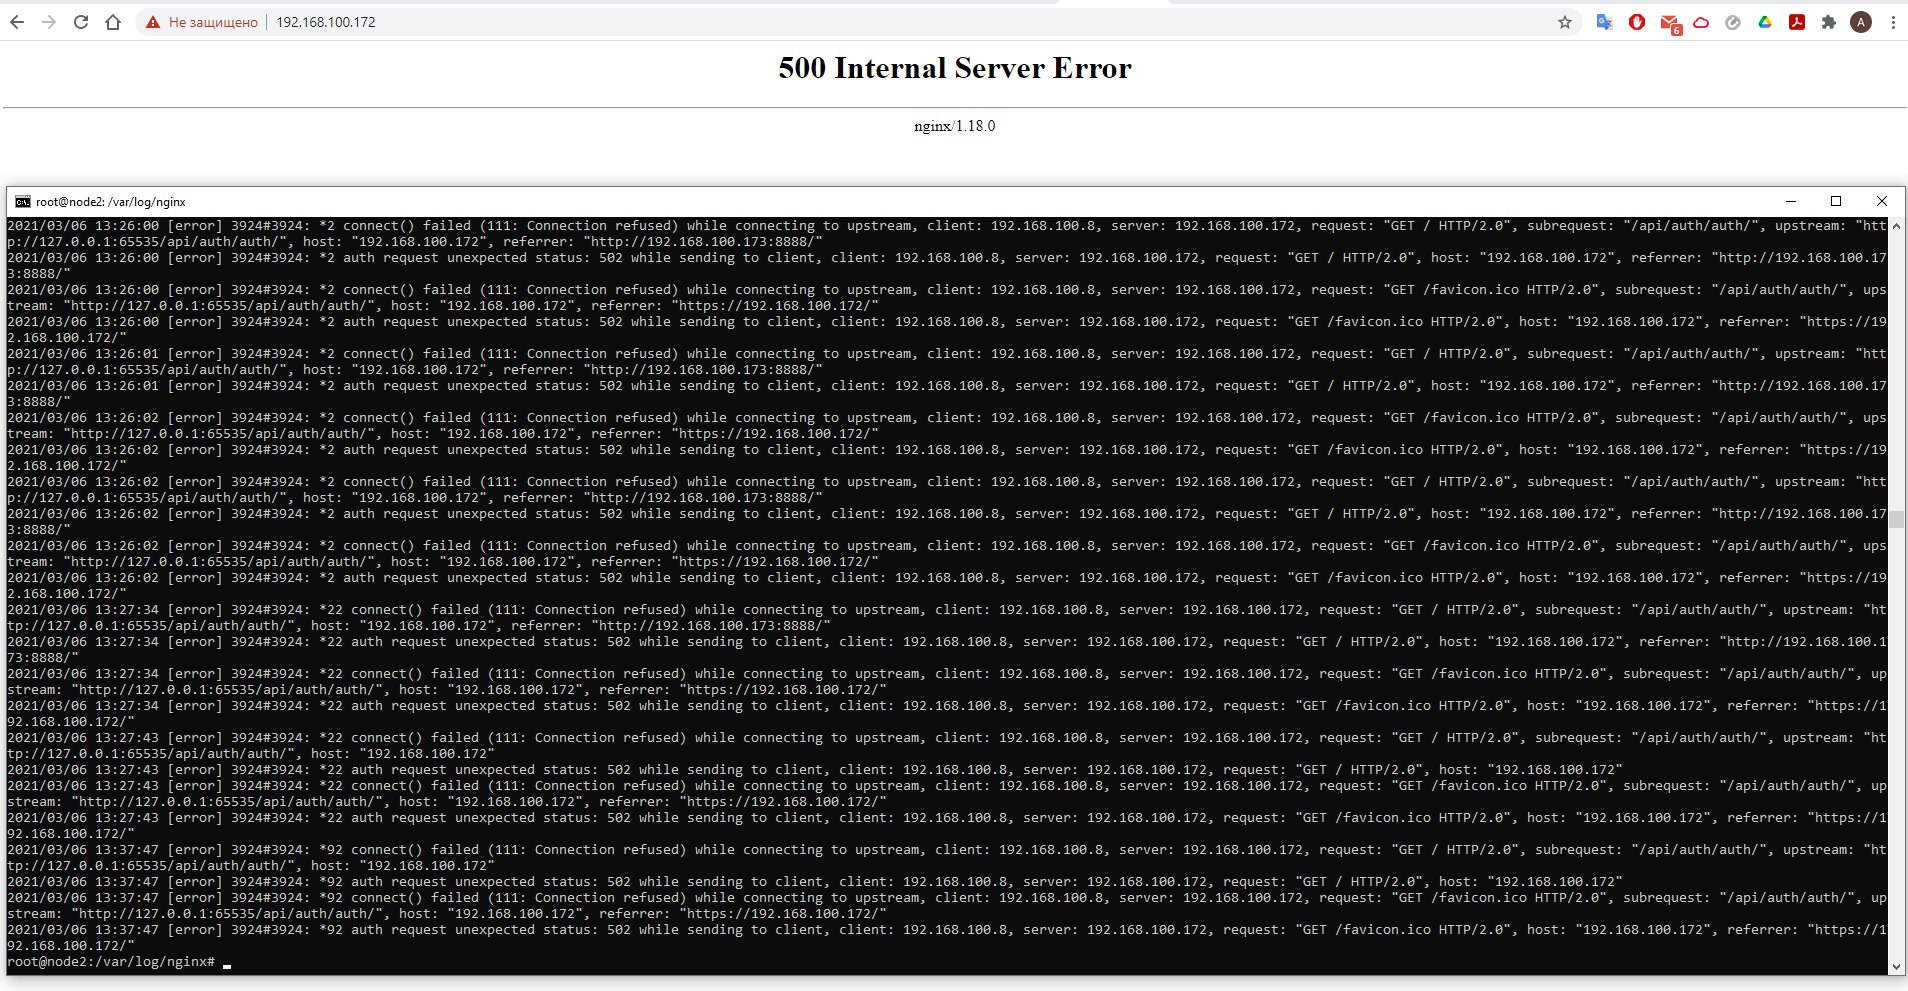
Task: Maximize the root@node2 terminal window
Action: pyautogui.click(x=1836, y=201)
